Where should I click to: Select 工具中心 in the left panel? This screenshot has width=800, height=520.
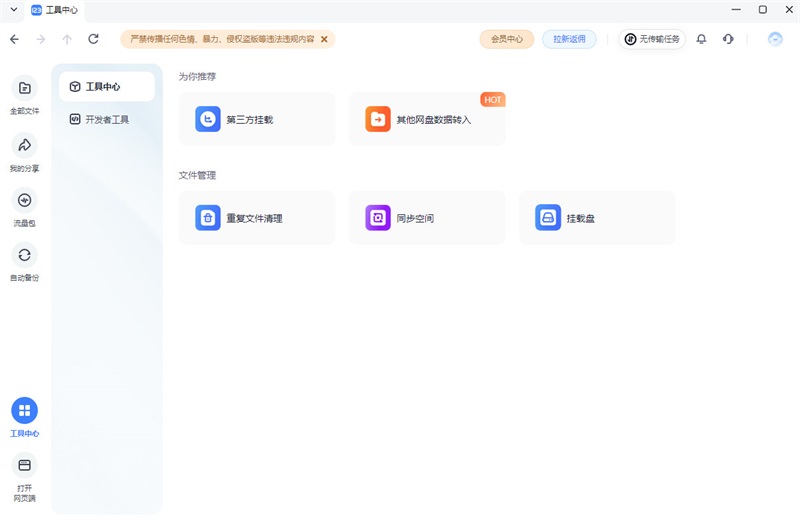pos(107,87)
